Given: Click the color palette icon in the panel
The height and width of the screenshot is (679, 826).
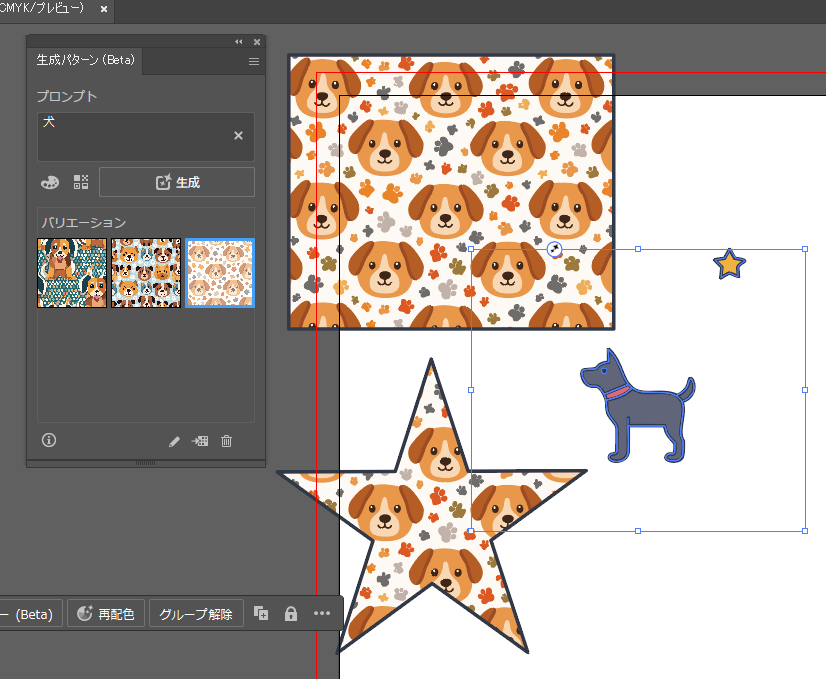Looking at the screenshot, I should [x=50, y=182].
